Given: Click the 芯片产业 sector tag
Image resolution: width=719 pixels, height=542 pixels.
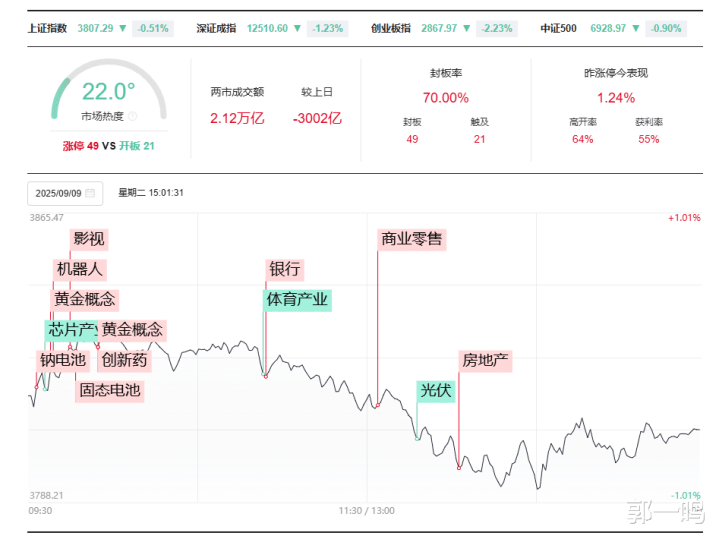Looking at the screenshot, I should [x=70, y=330].
